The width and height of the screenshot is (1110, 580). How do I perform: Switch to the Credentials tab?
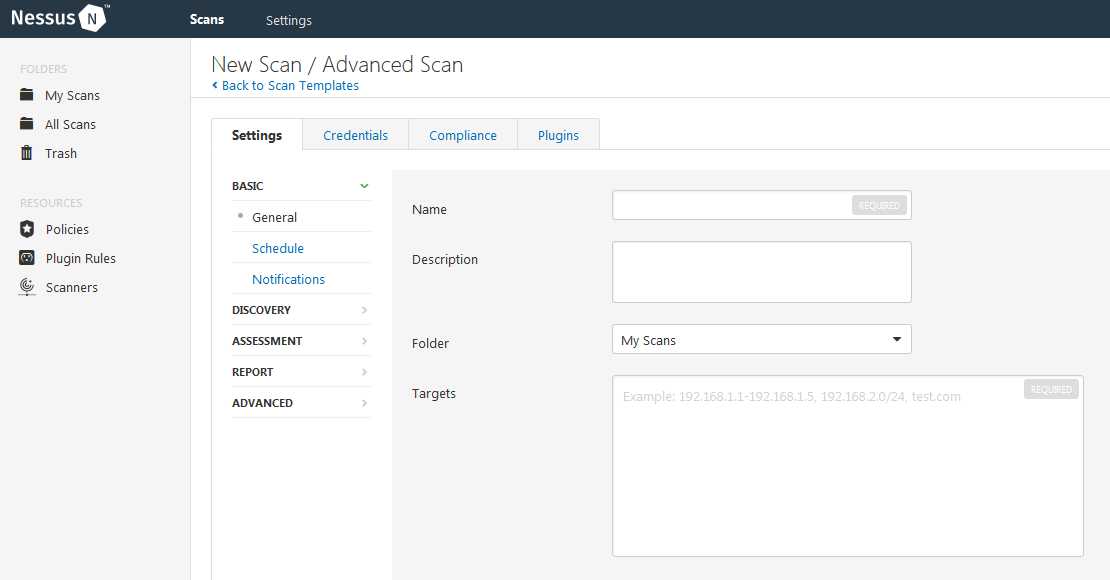click(355, 135)
